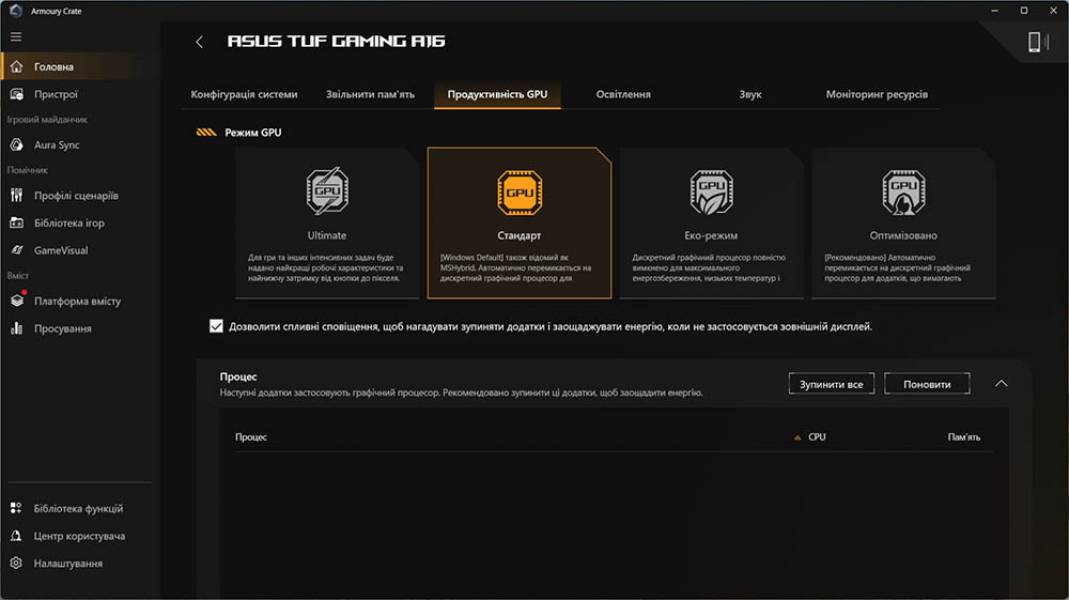This screenshot has width=1069, height=600.
Task: Select the Еко-режим GPU leaf icon
Action: coord(711,192)
